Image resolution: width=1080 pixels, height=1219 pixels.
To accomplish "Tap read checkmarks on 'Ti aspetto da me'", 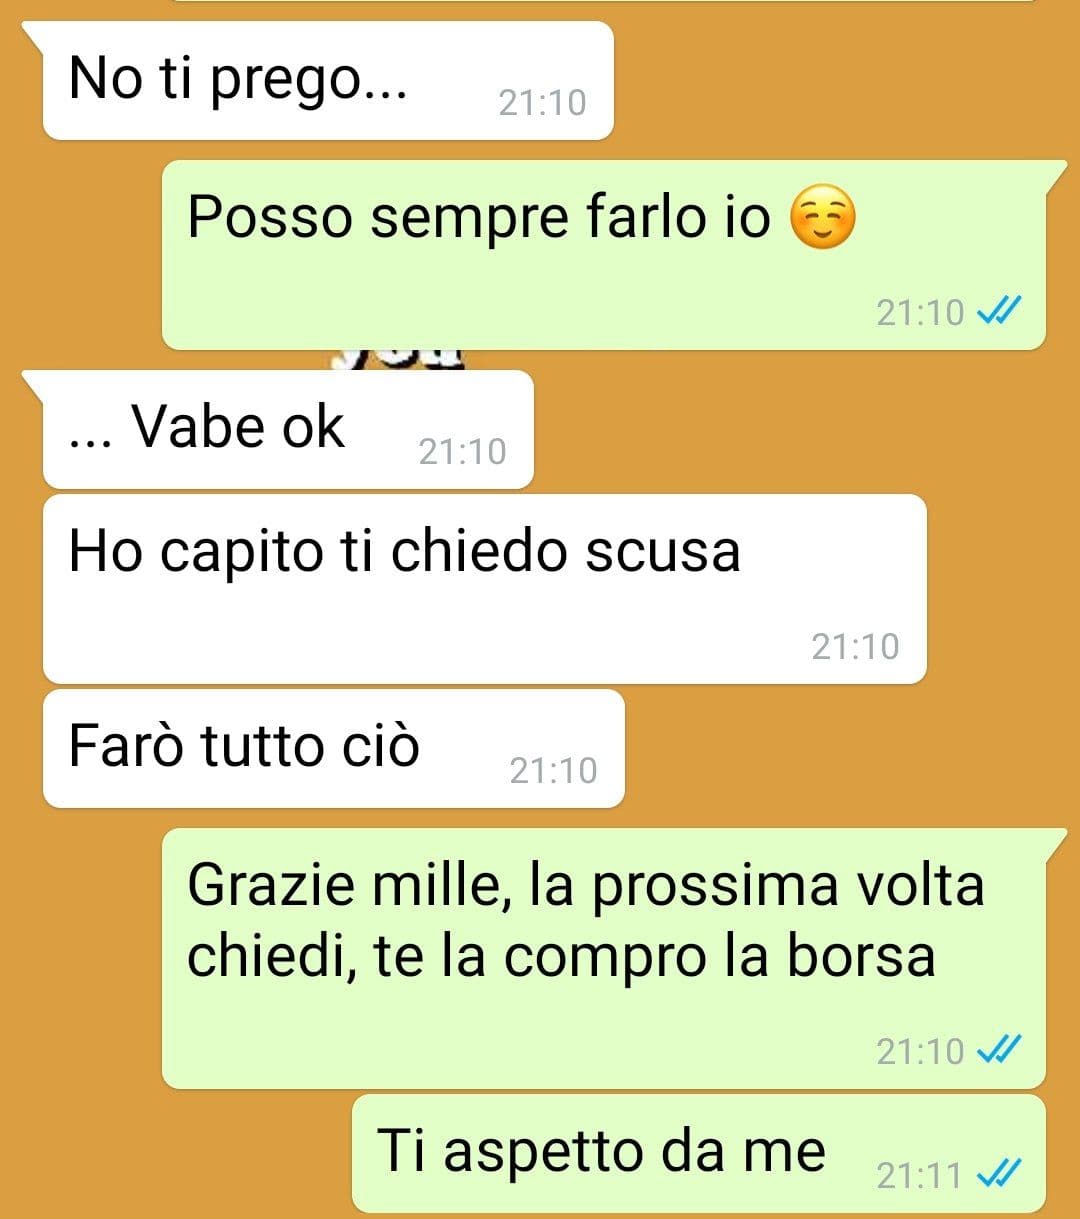I will [x=998, y=1173].
